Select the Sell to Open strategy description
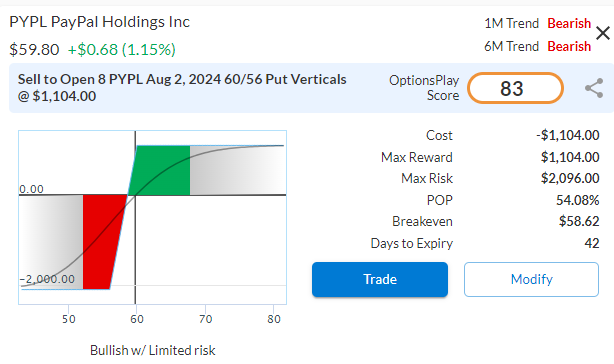614x364 pixels. coord(182,88)
